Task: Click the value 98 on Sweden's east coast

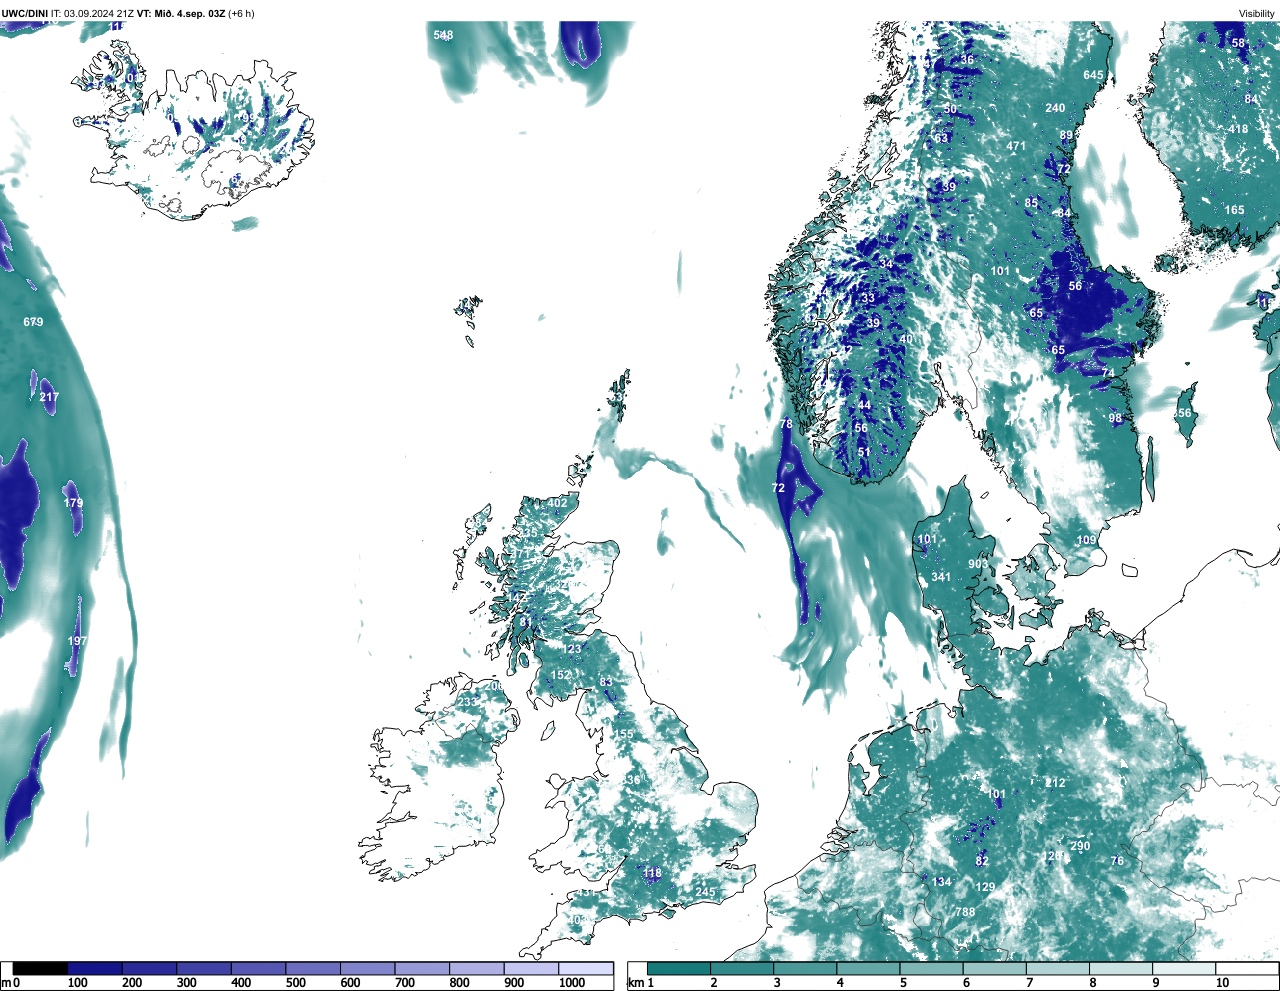Action: point(1115,418)
